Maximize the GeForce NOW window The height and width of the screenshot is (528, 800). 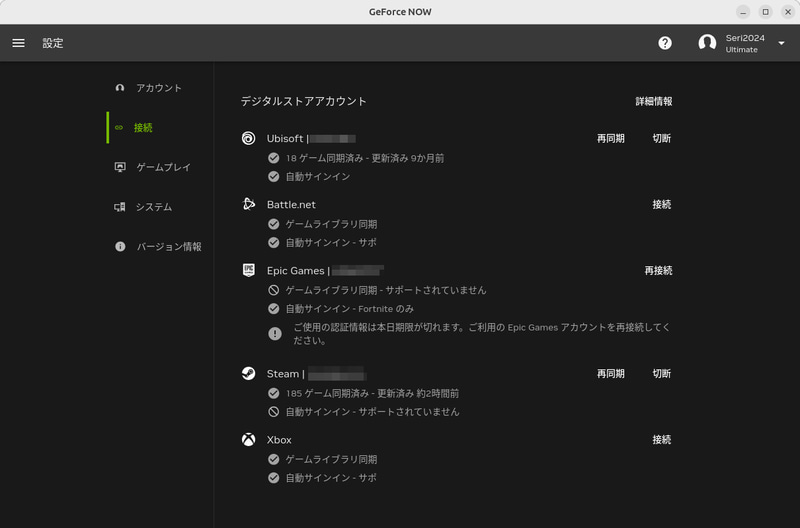point(765,12)
